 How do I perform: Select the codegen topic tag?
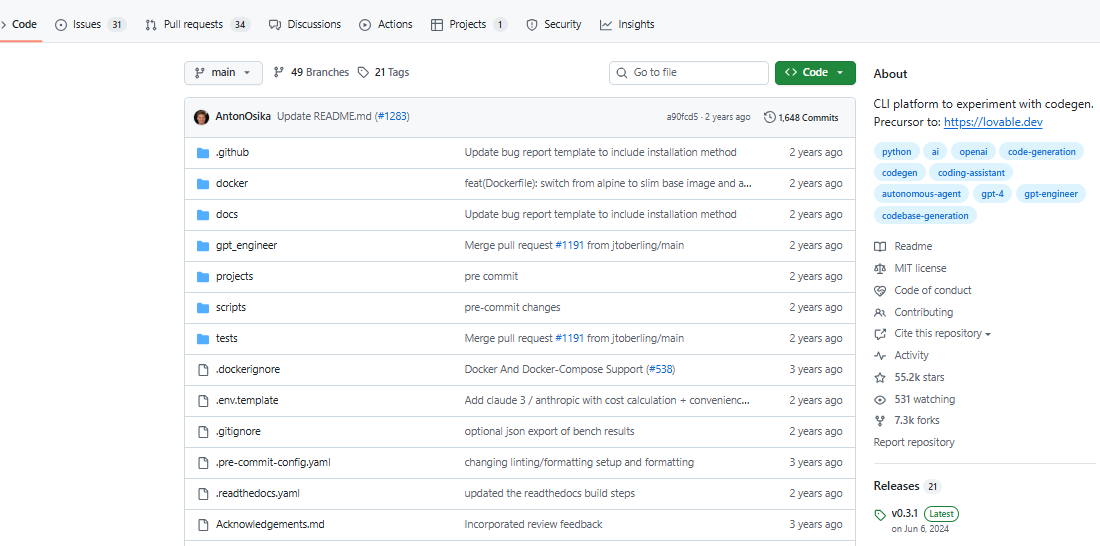(x=899, y=173)
